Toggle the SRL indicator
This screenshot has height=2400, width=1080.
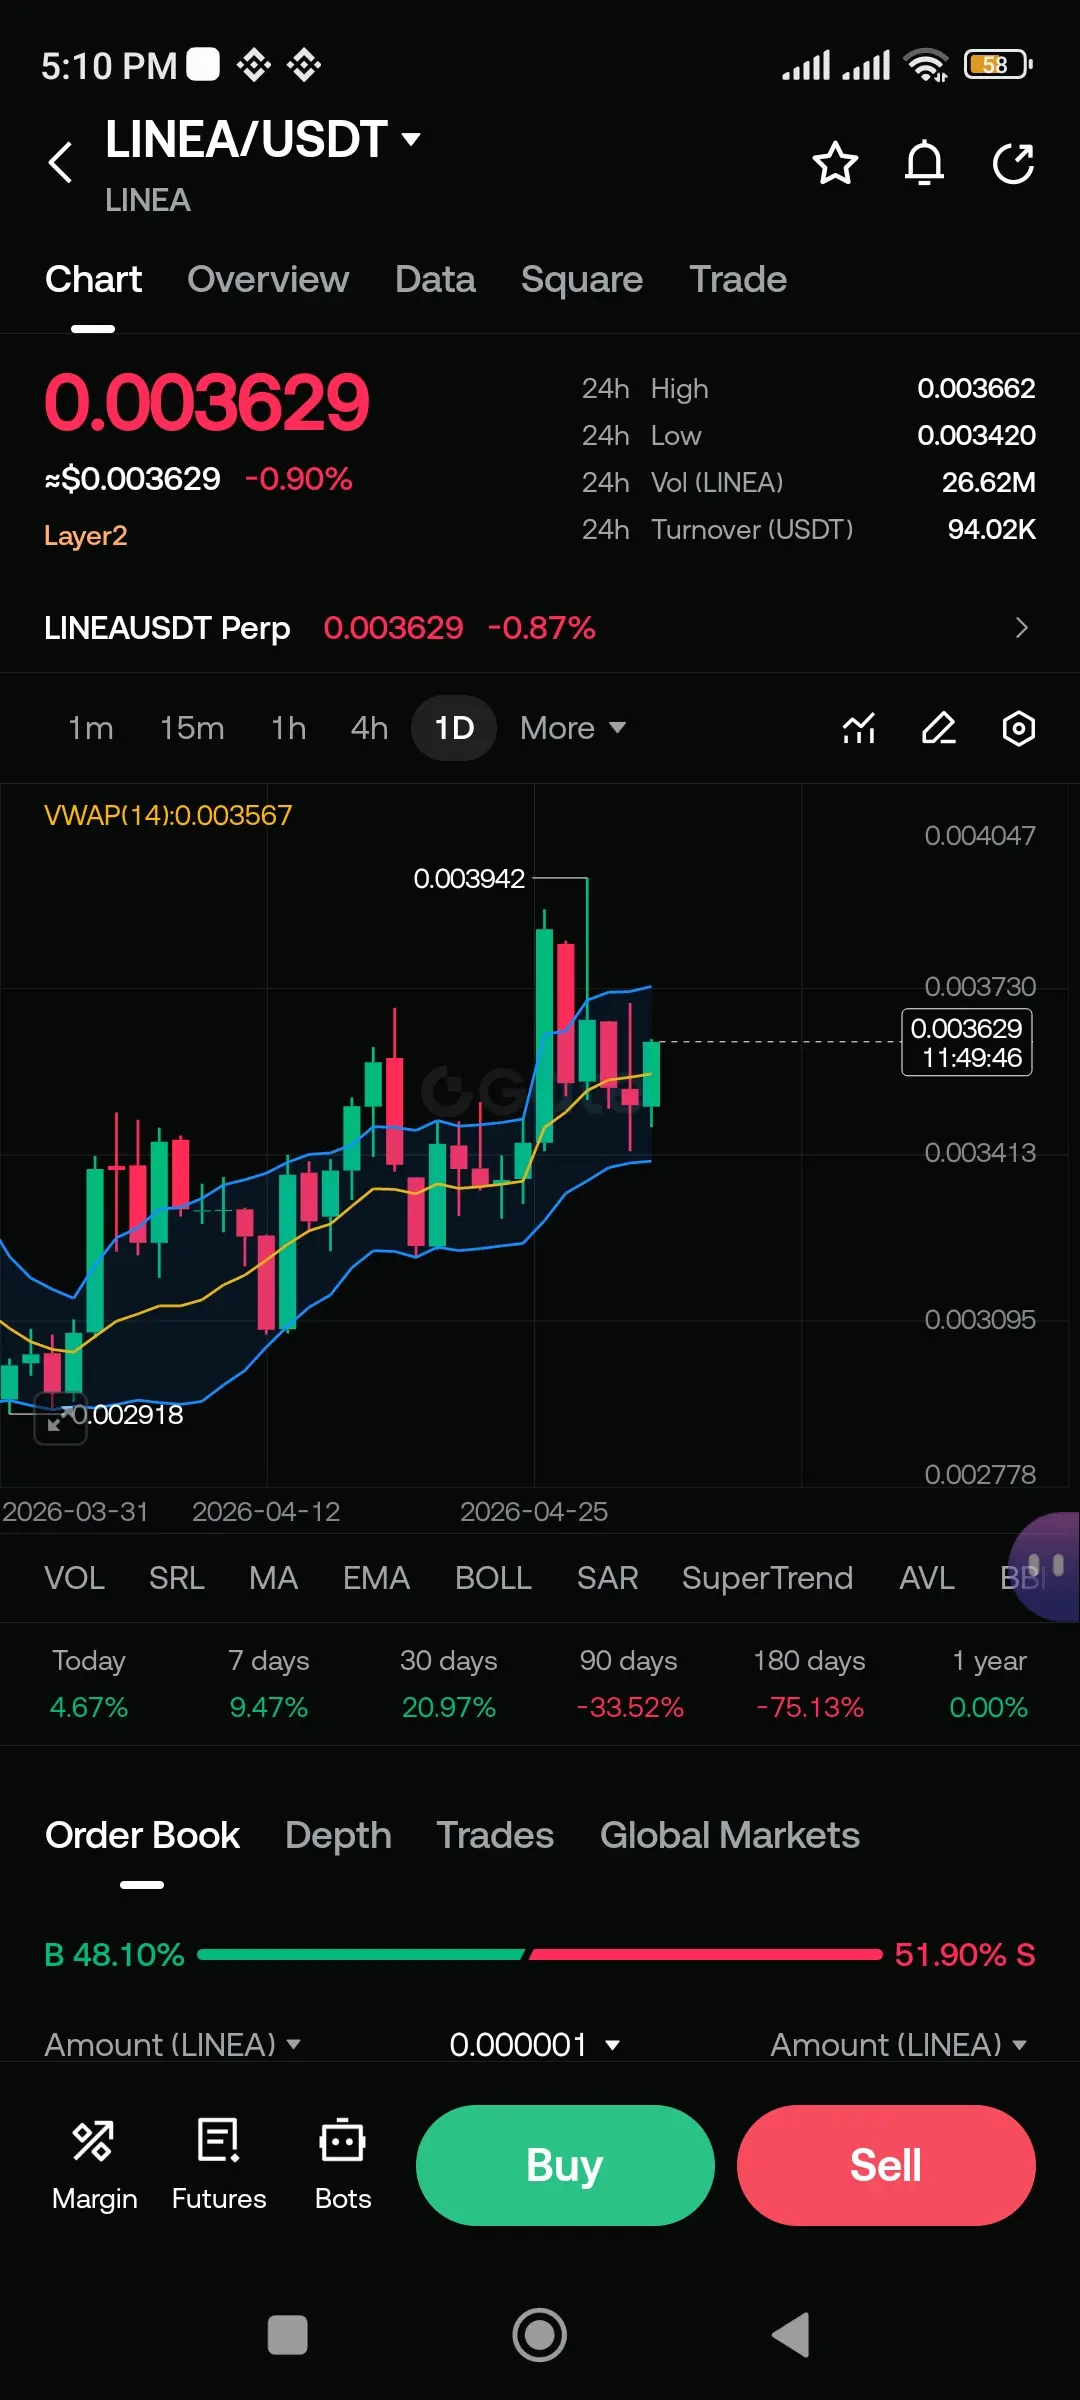[x=177, y=1578]
